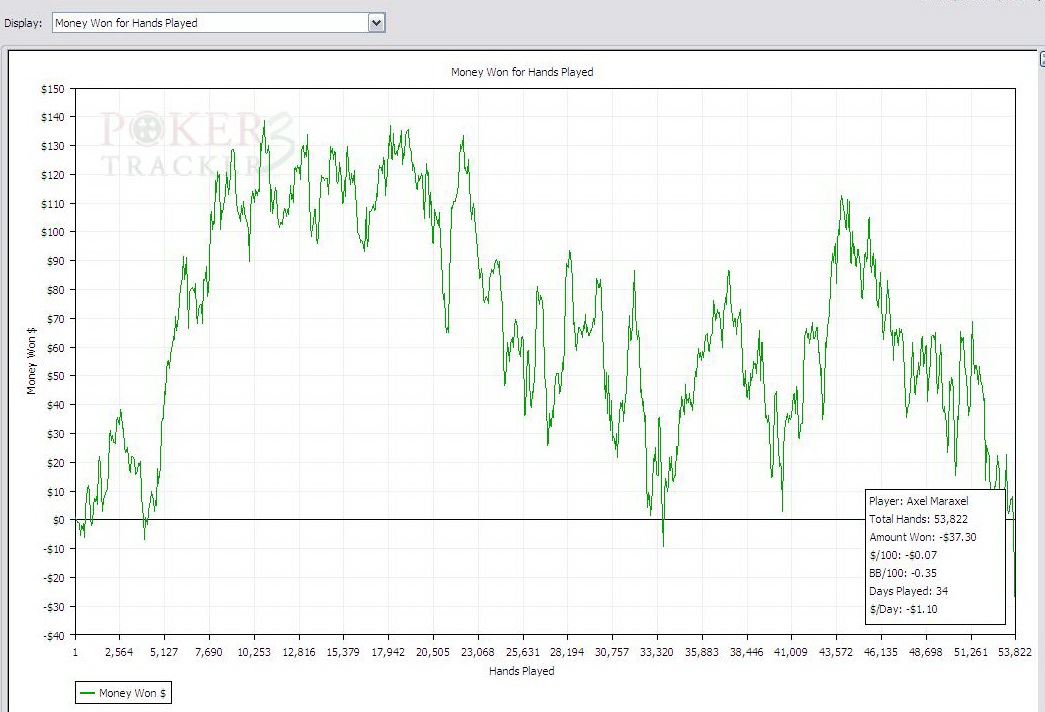The image size is (1045, 712).
Task: Select the Money Won $ legend label
Action: tap(132, 692)
